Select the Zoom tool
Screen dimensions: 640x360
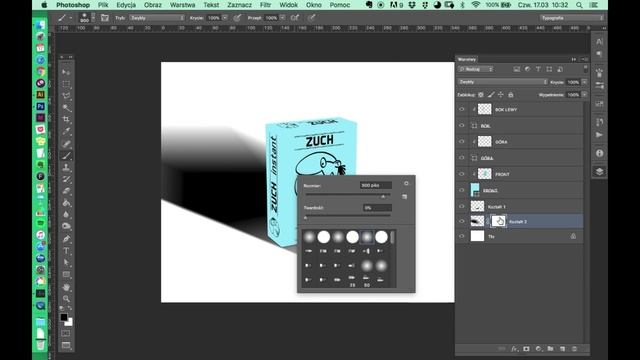[66, 299]
